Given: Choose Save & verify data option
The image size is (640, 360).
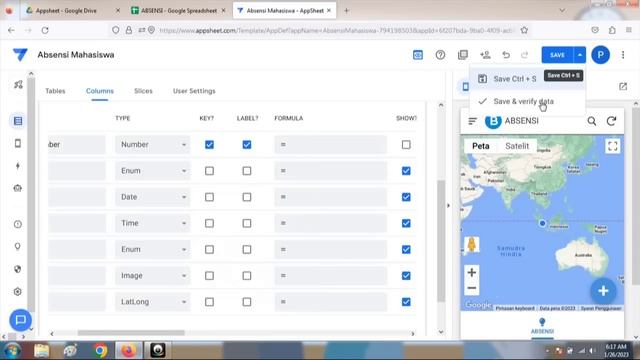Looking at the screenshot, I should coord(527,101).
